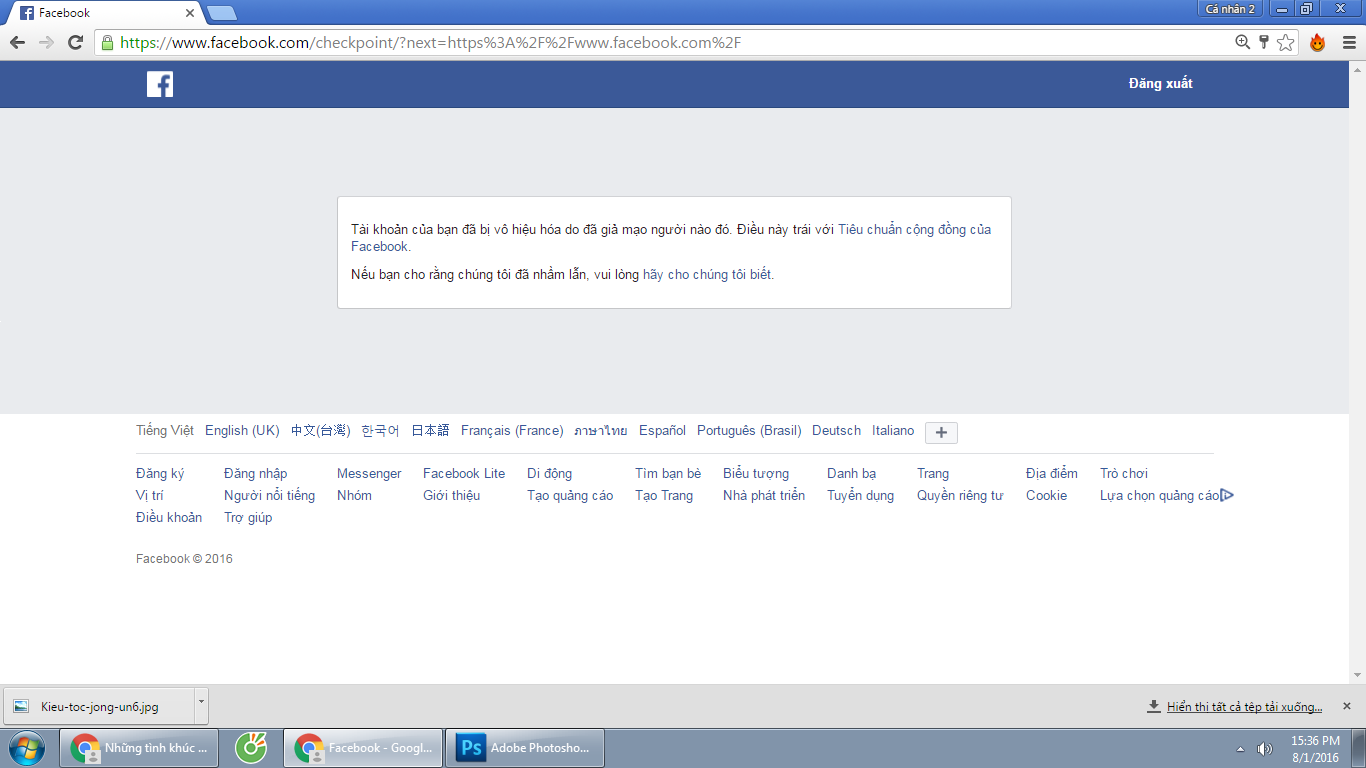This screenshot has width=1366, height=768.
Task: Show hidden tray icons arrow
Action: pyautogui.click(x=1241, y=749)
